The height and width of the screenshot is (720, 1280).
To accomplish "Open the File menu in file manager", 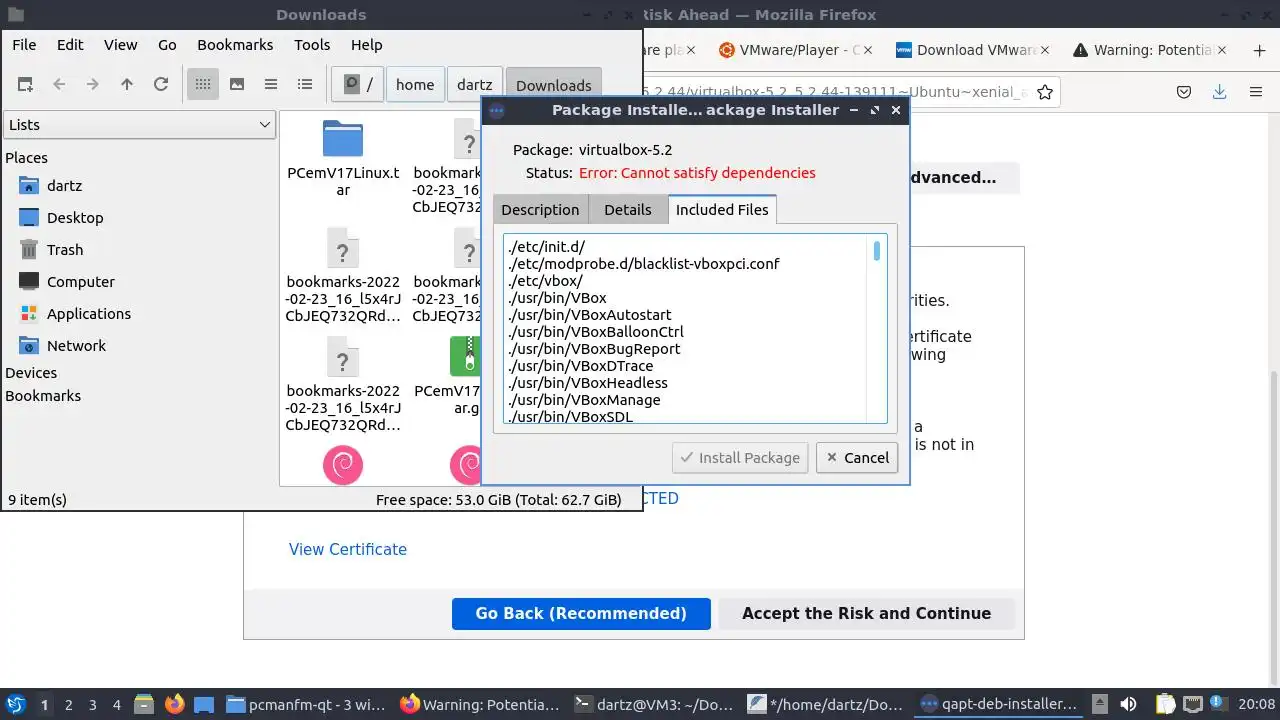I will 24,44.
